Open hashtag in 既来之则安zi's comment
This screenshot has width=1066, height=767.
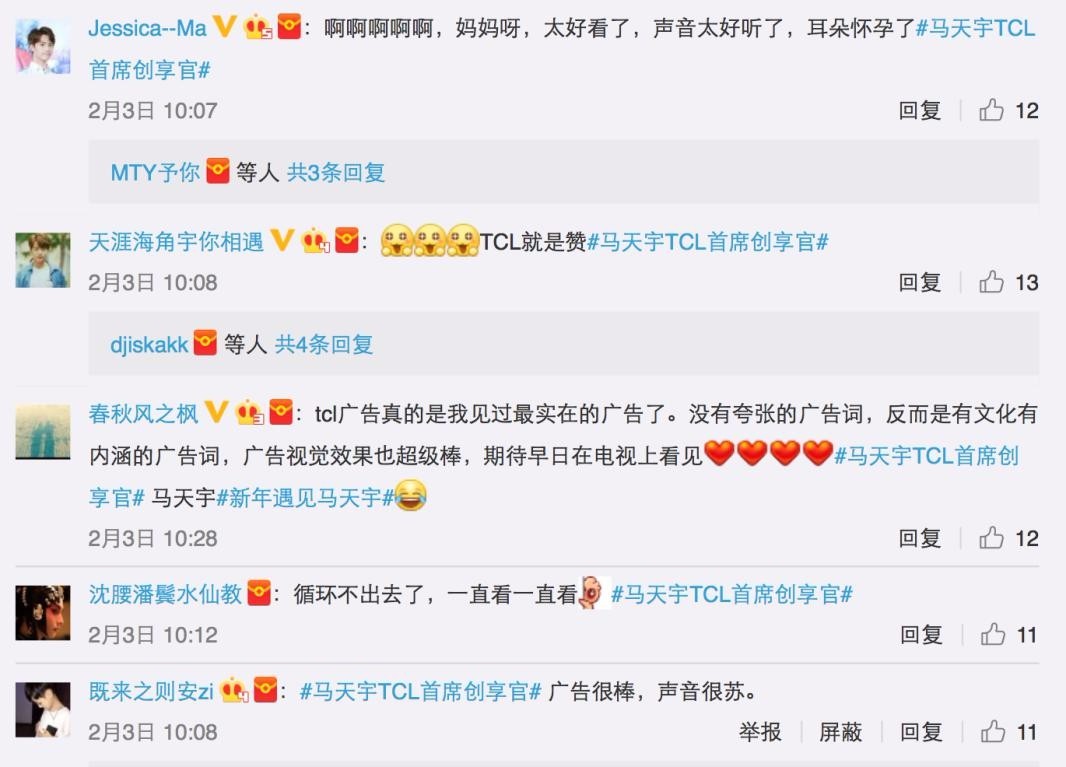(x=420, y=692)
